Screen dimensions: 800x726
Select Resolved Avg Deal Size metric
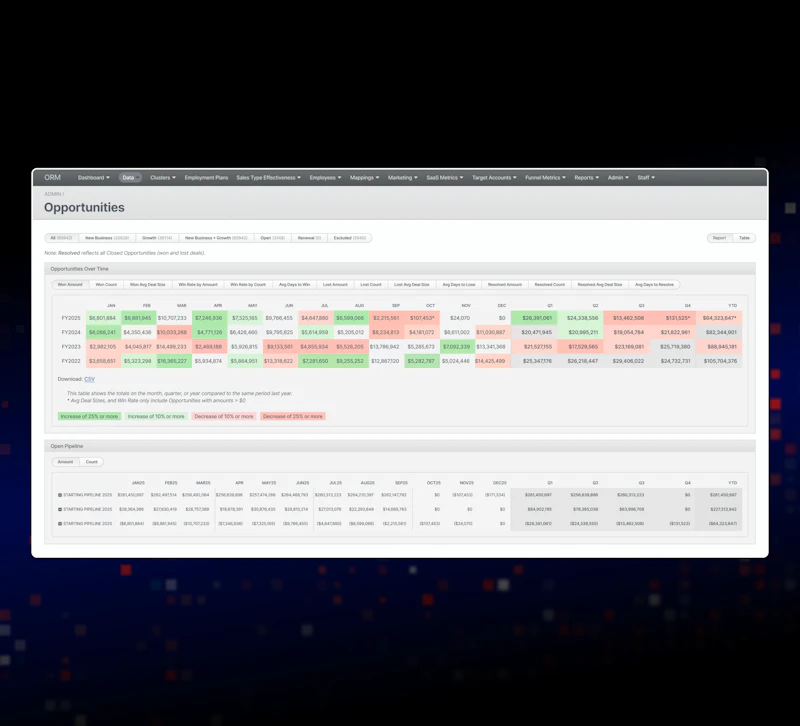[599, 285]
